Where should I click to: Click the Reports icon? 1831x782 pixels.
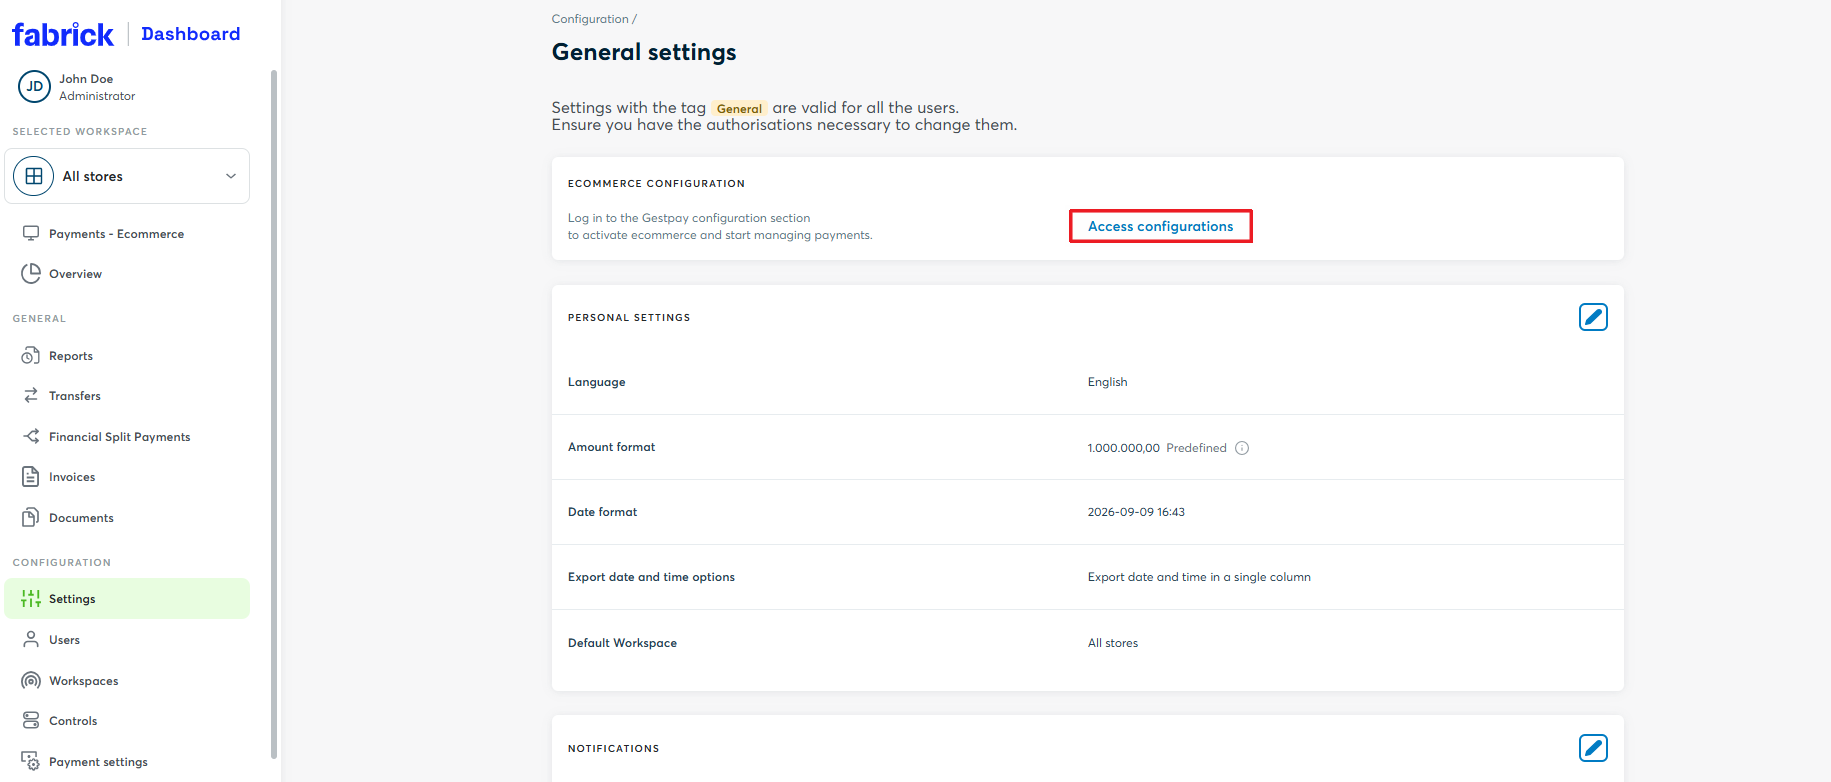coord(31,356)
